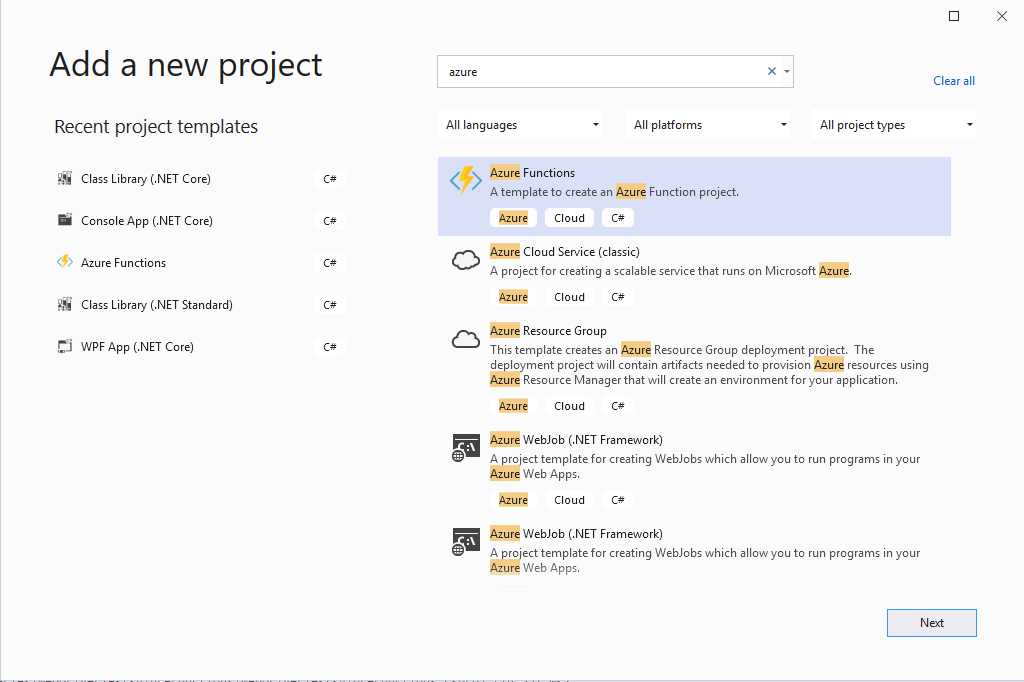Close the Add a new project dialog
The width and height of the screenshot is (1024, 682).
1002,16
